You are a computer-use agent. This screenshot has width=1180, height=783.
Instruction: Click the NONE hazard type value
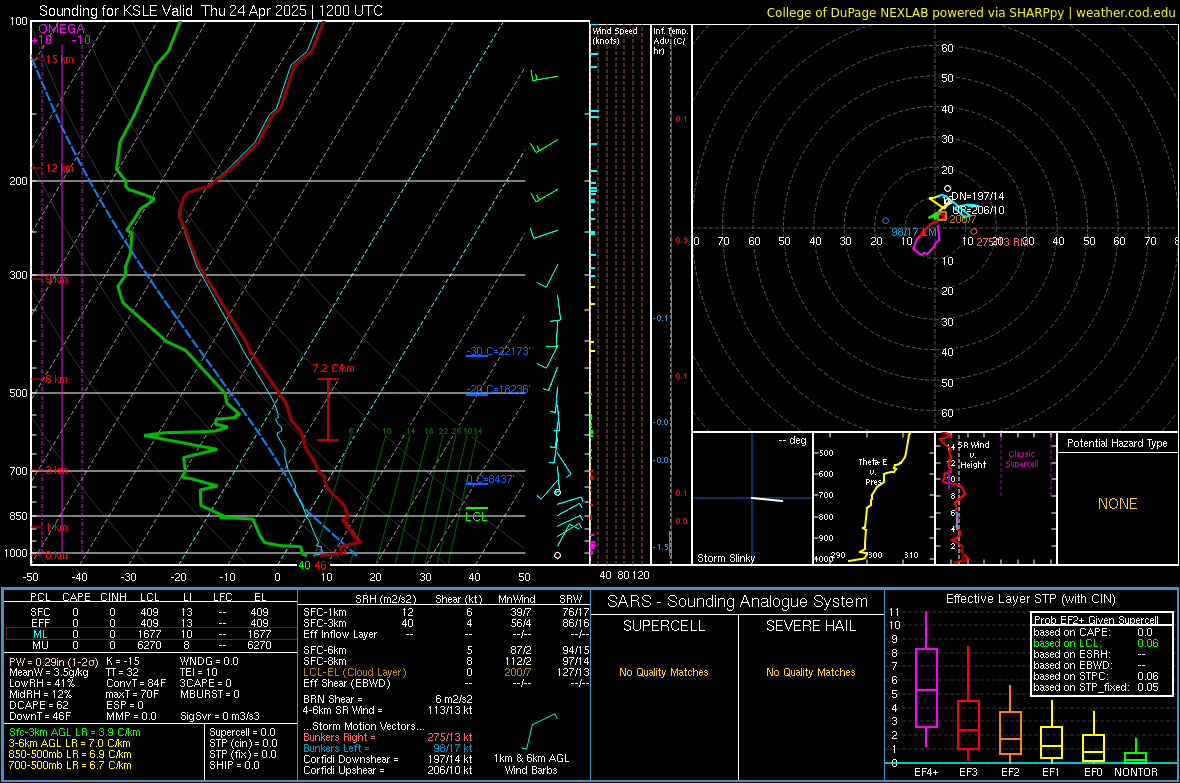(x=1118, y=504)
